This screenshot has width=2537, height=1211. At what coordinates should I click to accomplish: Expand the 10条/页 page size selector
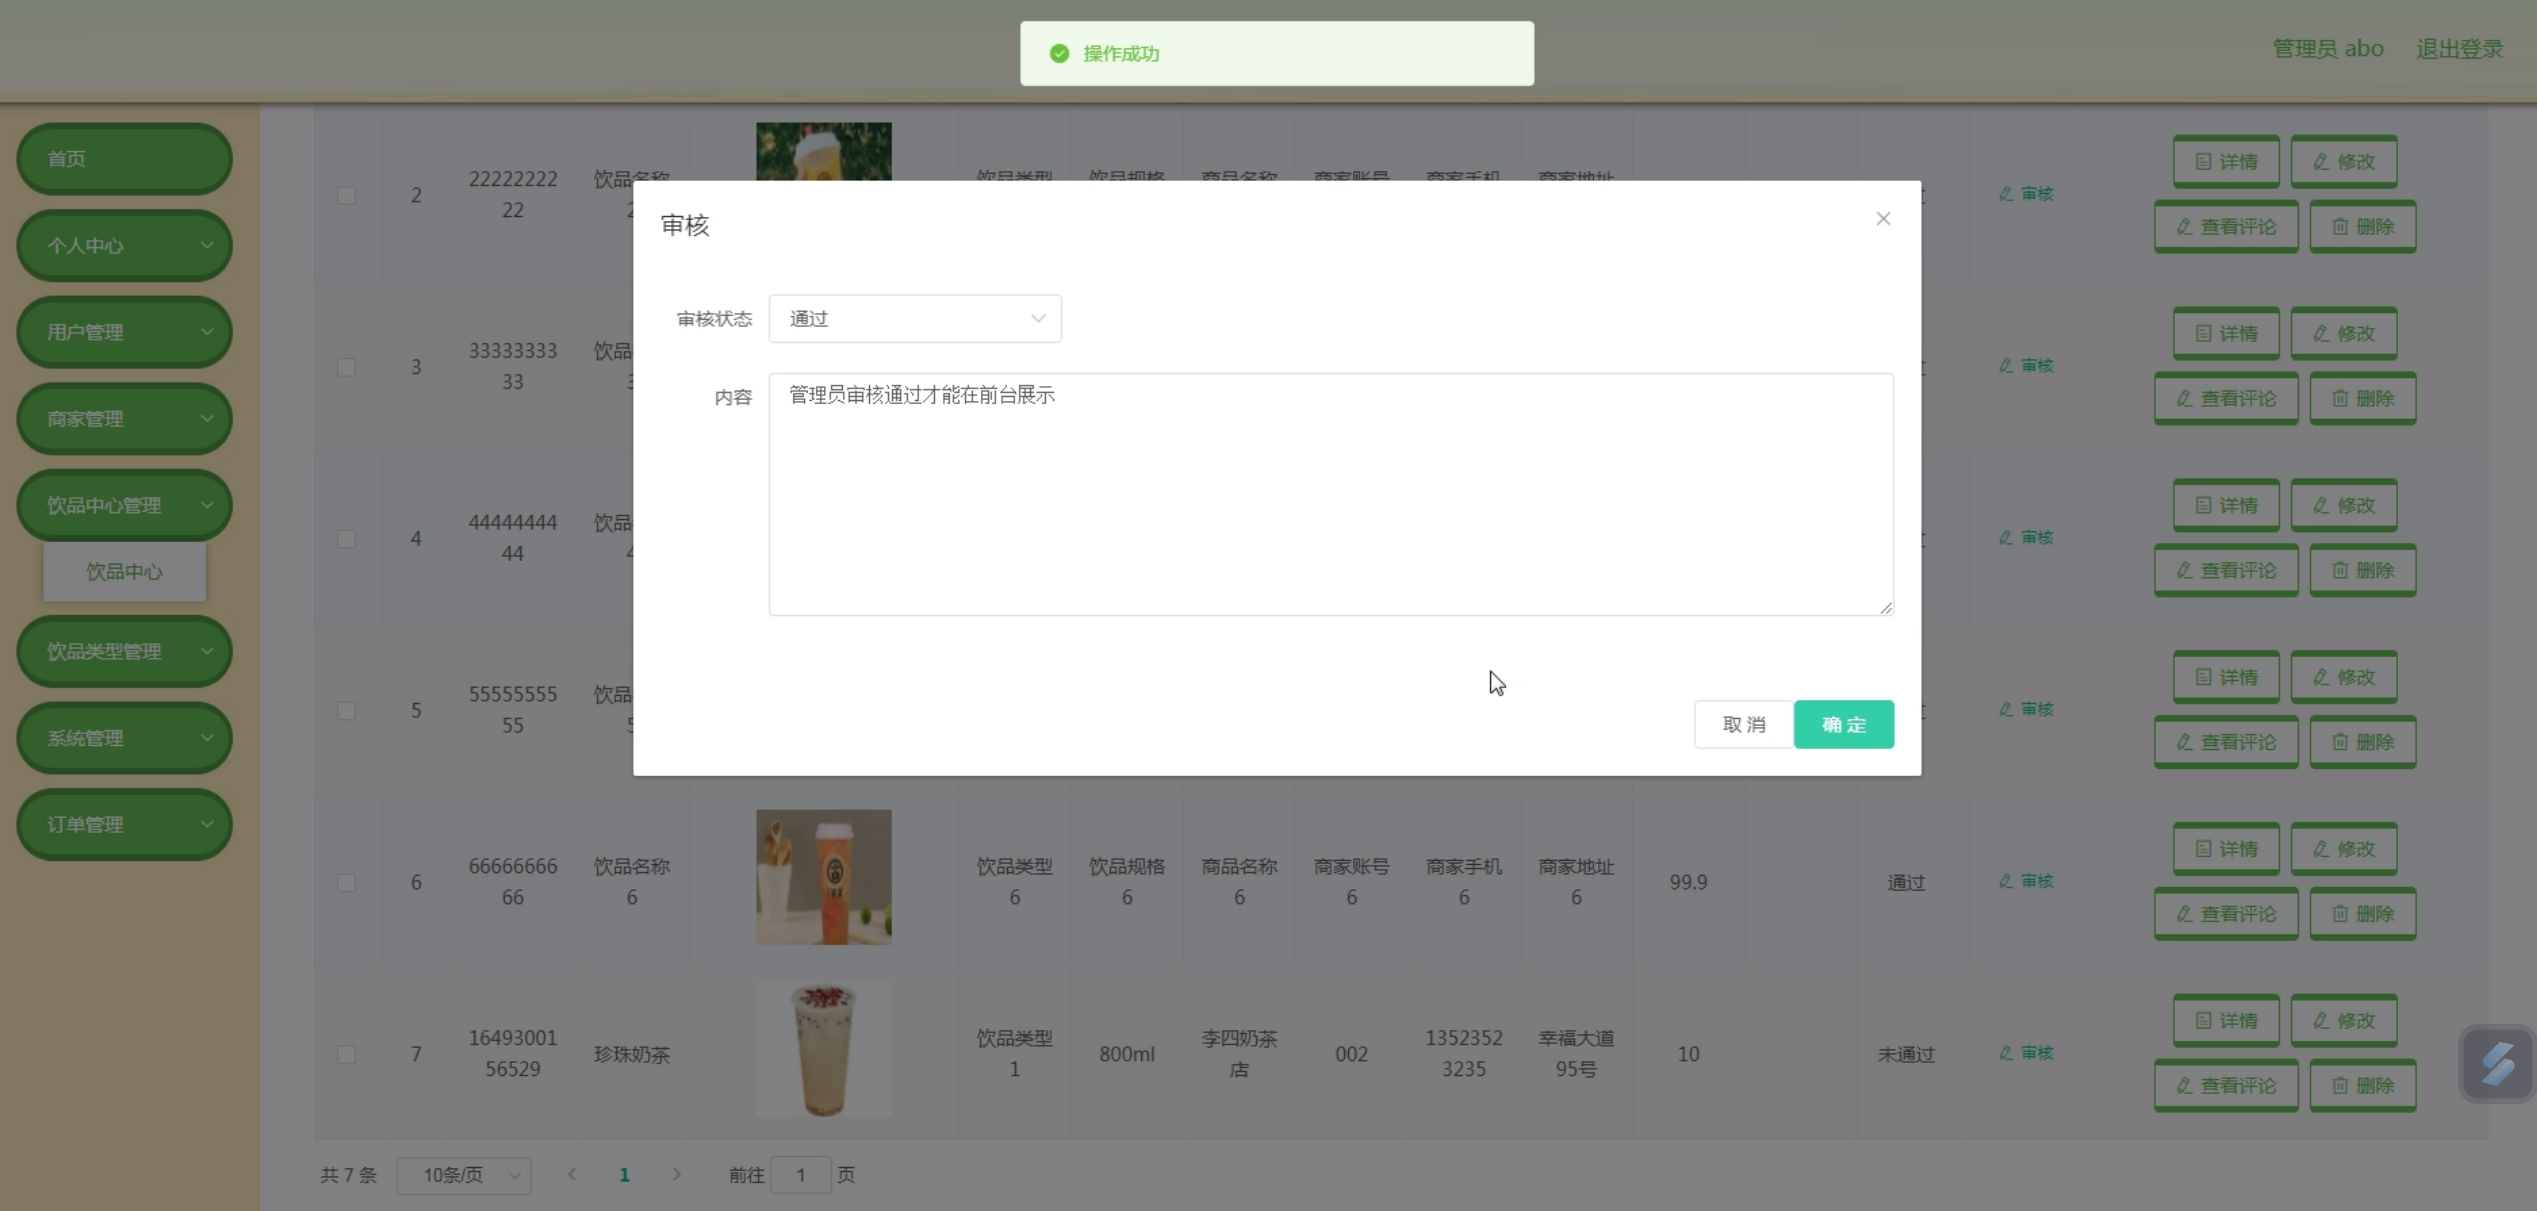tap(464, 1175)
